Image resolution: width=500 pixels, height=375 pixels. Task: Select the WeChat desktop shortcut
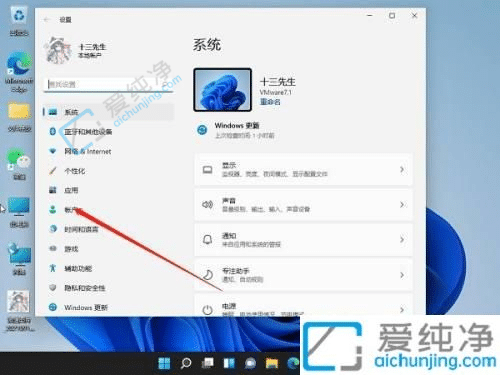(x=19, y=164)
